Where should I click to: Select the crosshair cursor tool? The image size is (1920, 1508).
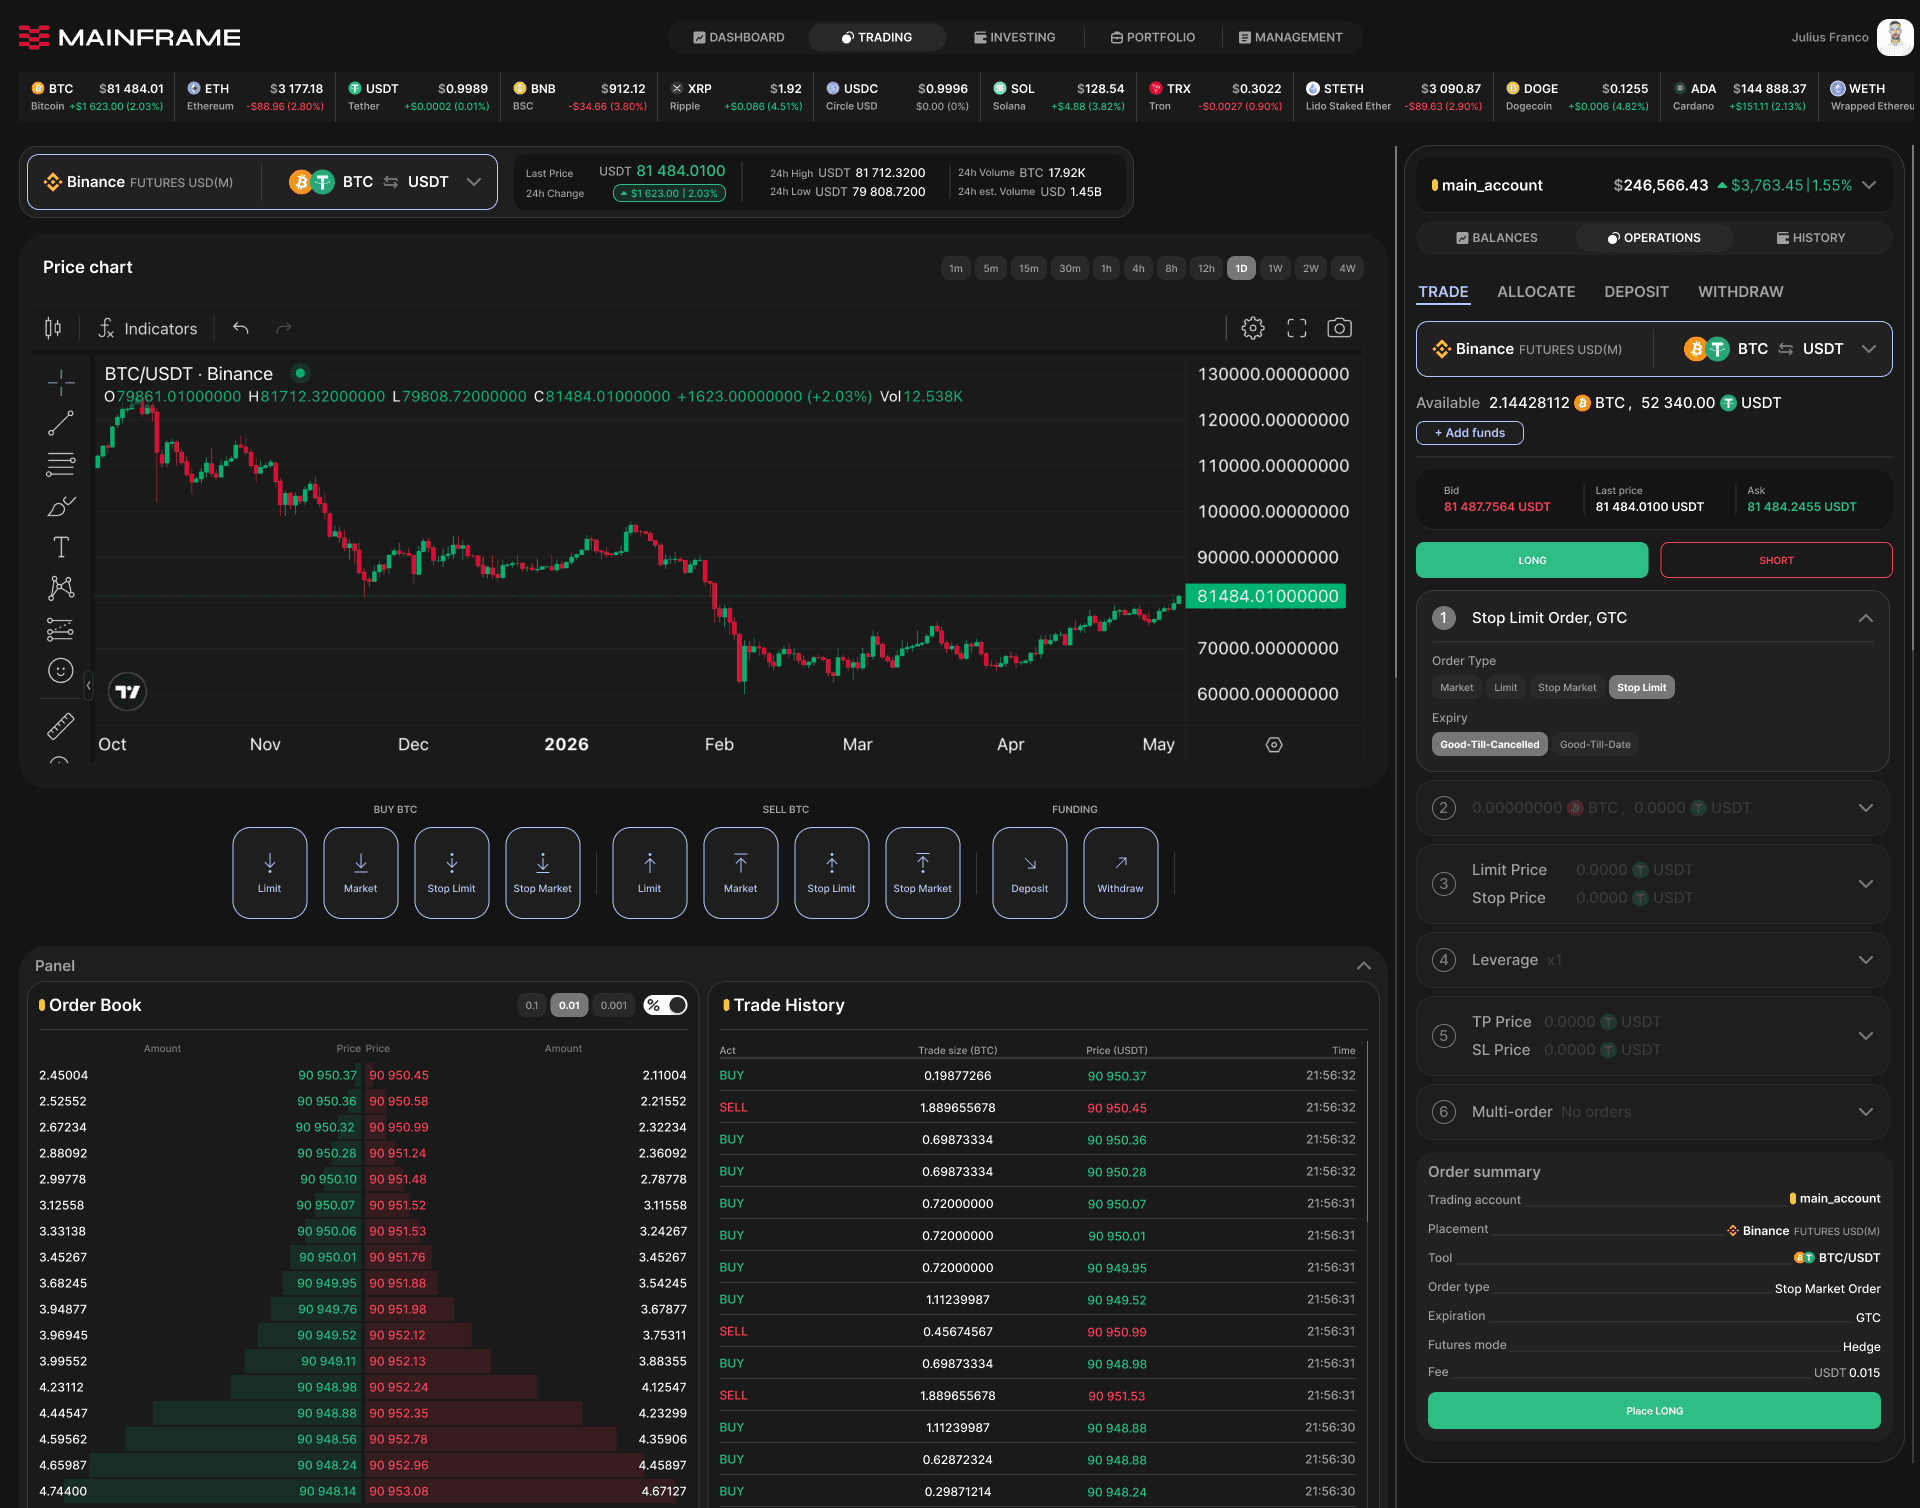click(x=61, y=382)
